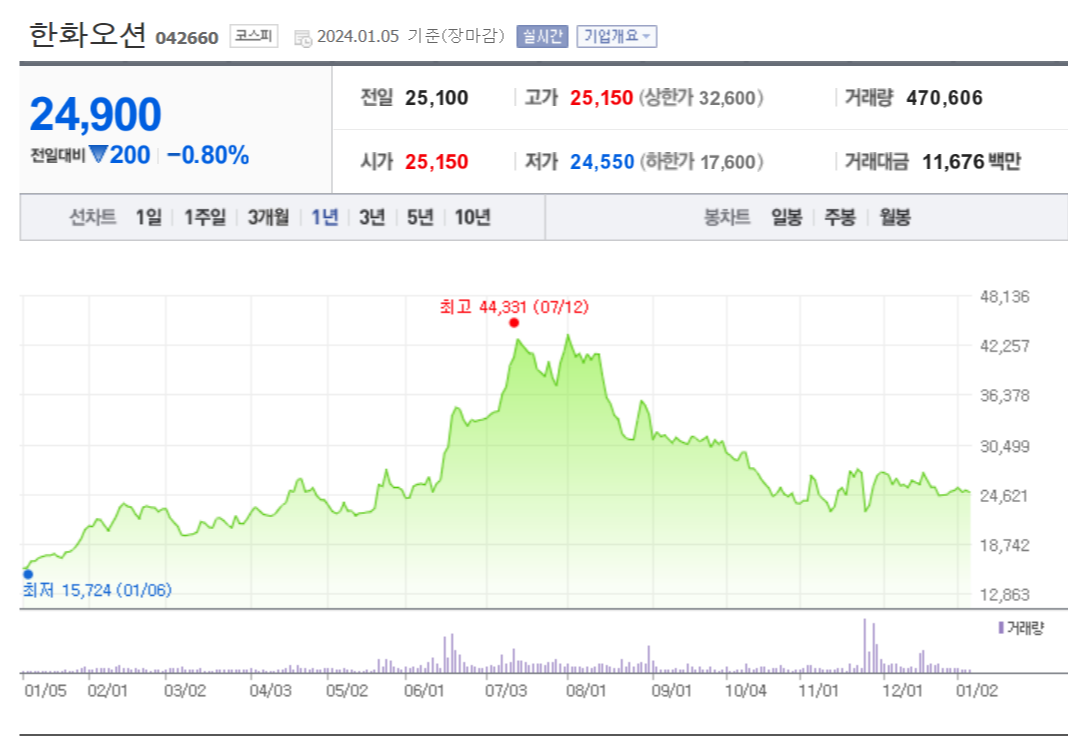Click the 18,742 y-axis label
The width and height of the screenshot is (1068, 736).
[x=1005, y=545]
